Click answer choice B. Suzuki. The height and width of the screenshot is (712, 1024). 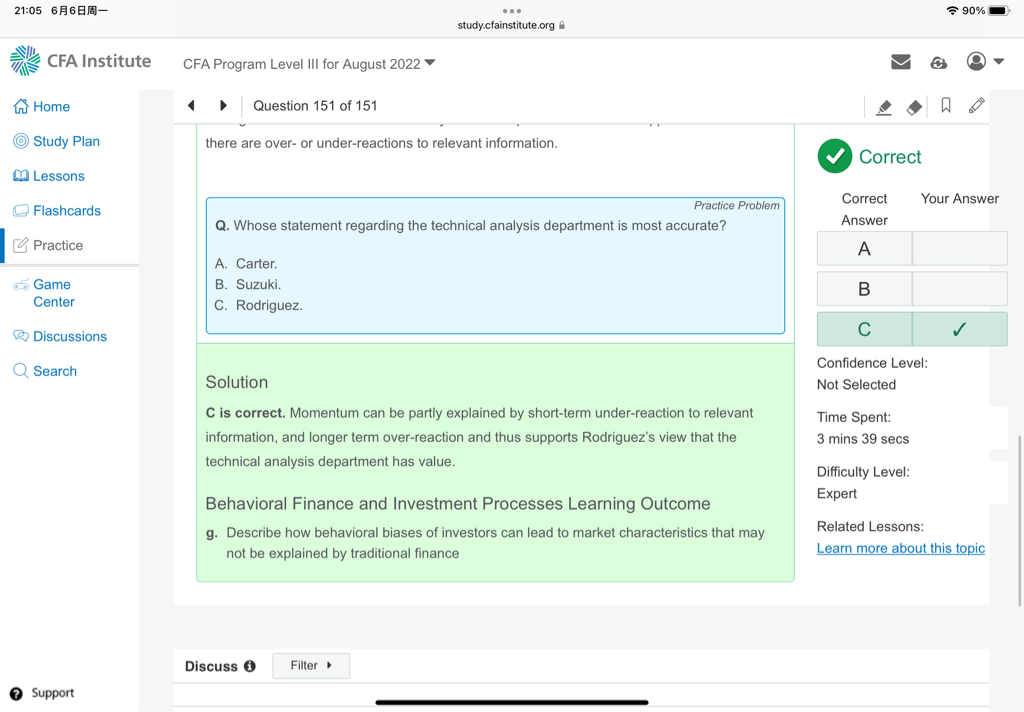point(248,285)
